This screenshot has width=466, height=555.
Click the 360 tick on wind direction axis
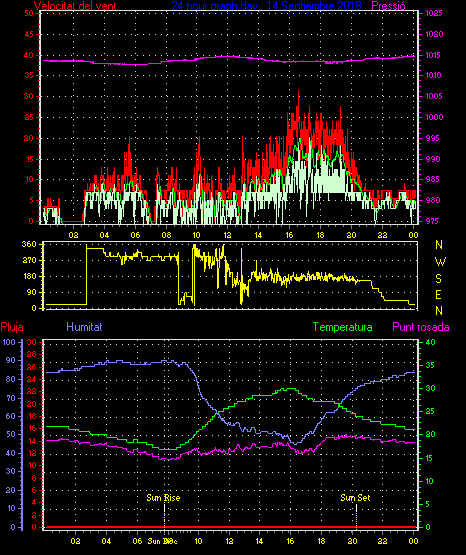(x=29, y=244)
